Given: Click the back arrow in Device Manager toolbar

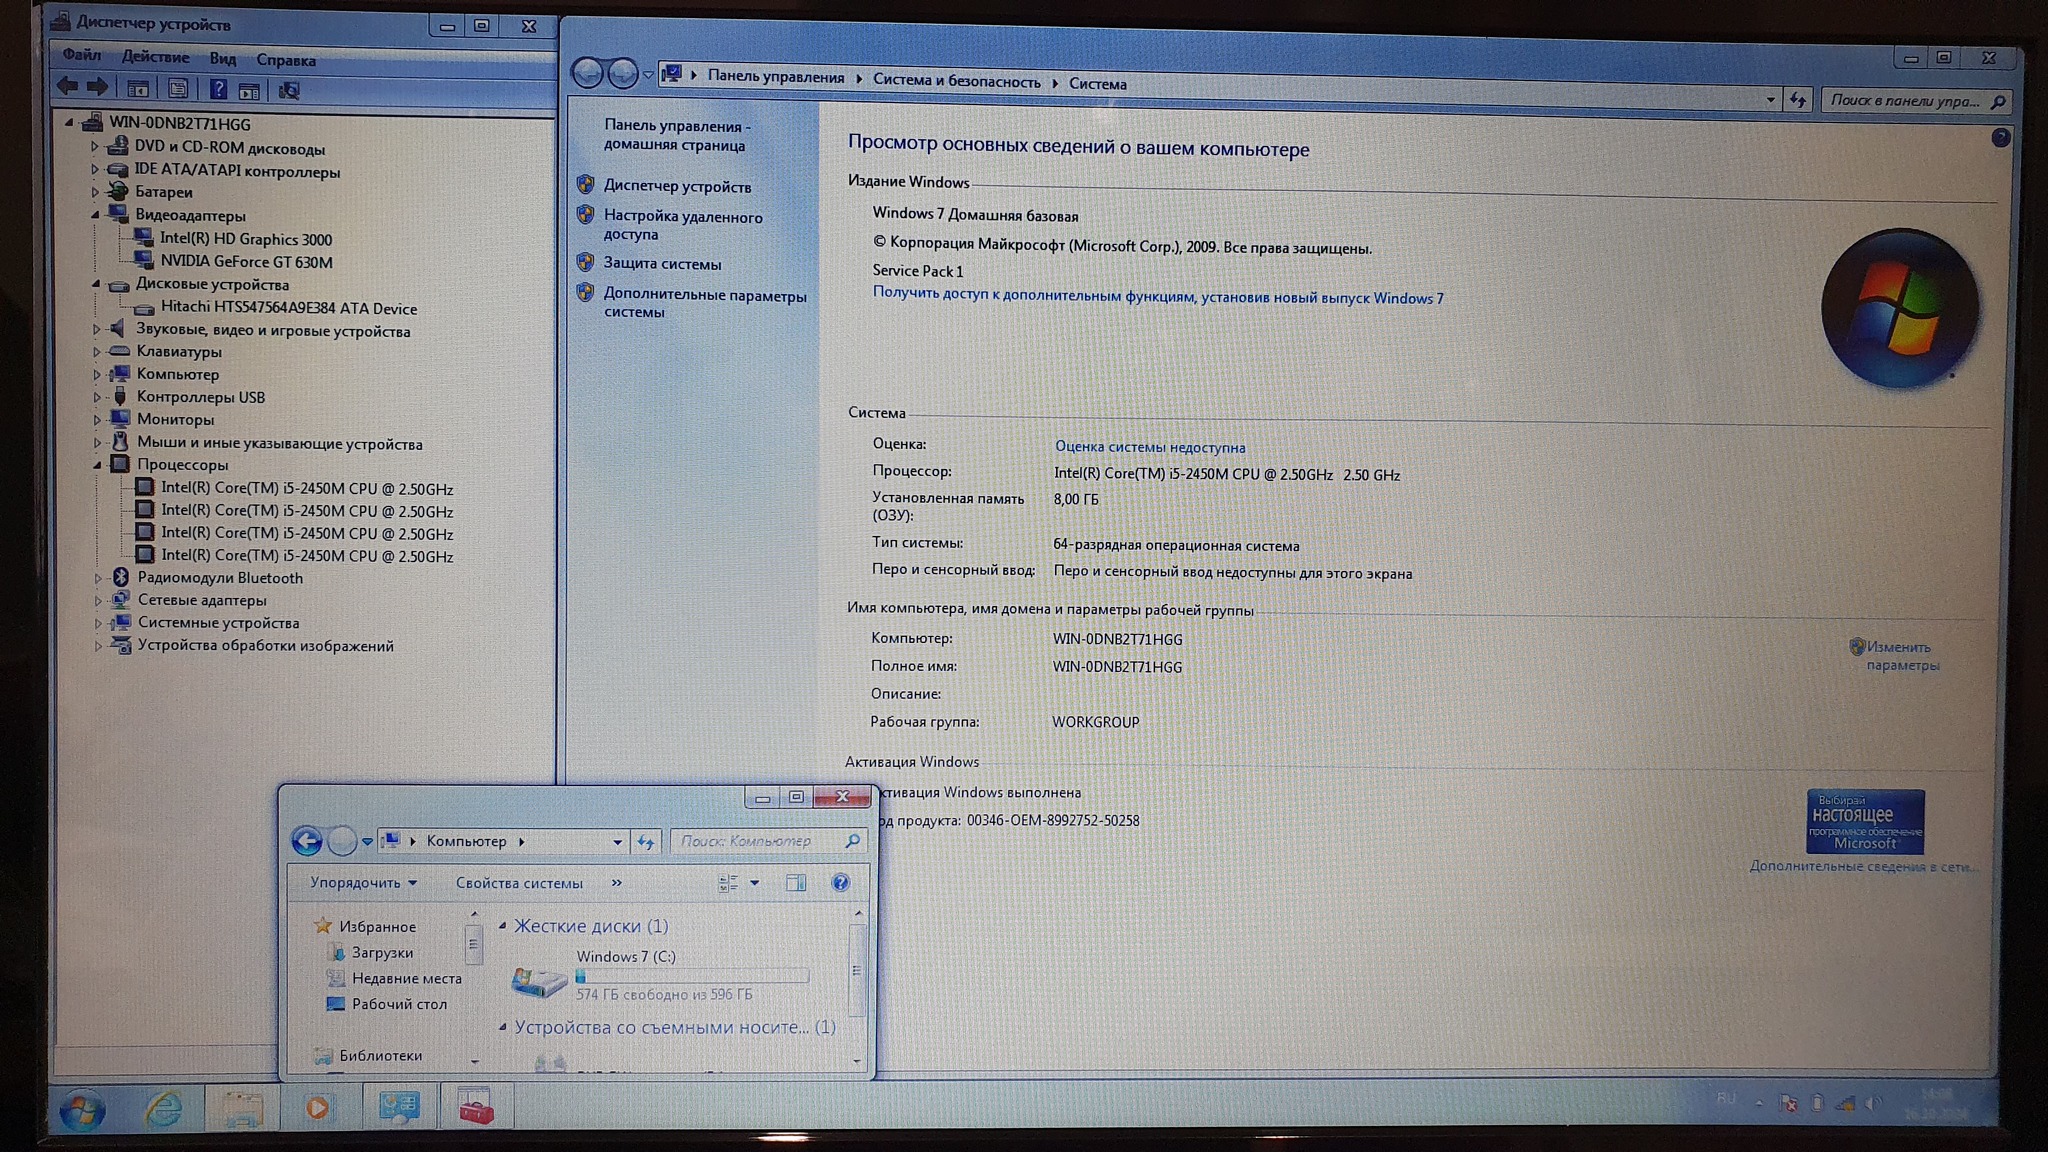Looking at the screenshot, I should (67, 87).
